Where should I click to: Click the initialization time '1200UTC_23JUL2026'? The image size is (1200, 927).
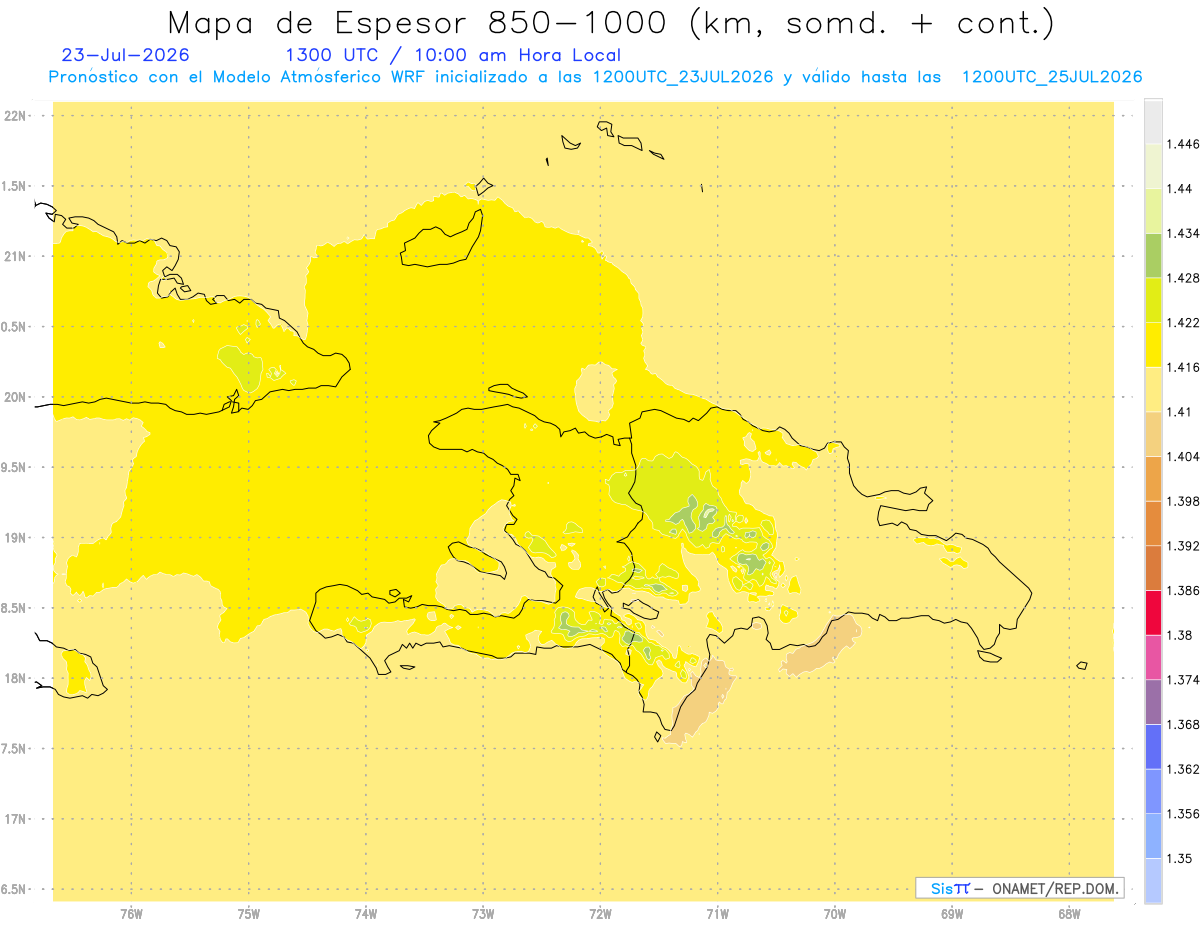coord(683,77)
